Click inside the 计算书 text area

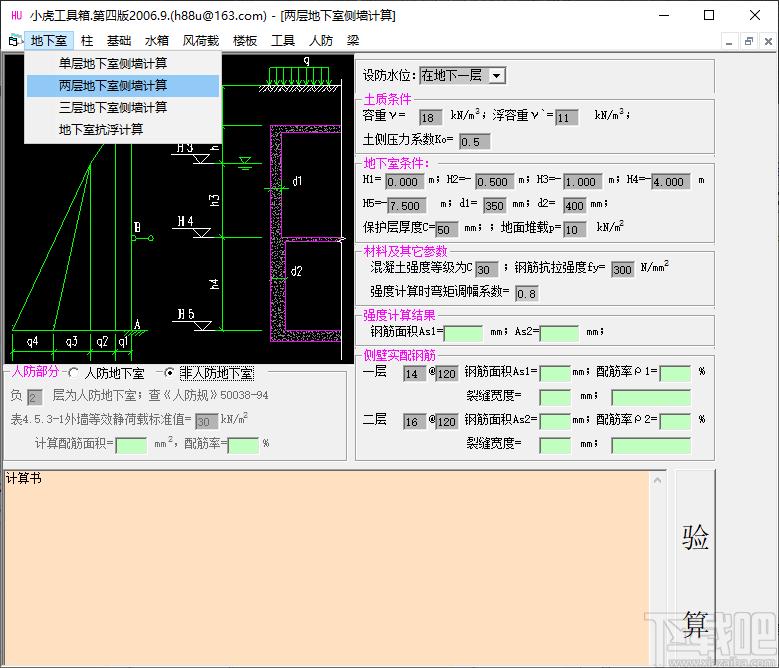click(326, 568)
